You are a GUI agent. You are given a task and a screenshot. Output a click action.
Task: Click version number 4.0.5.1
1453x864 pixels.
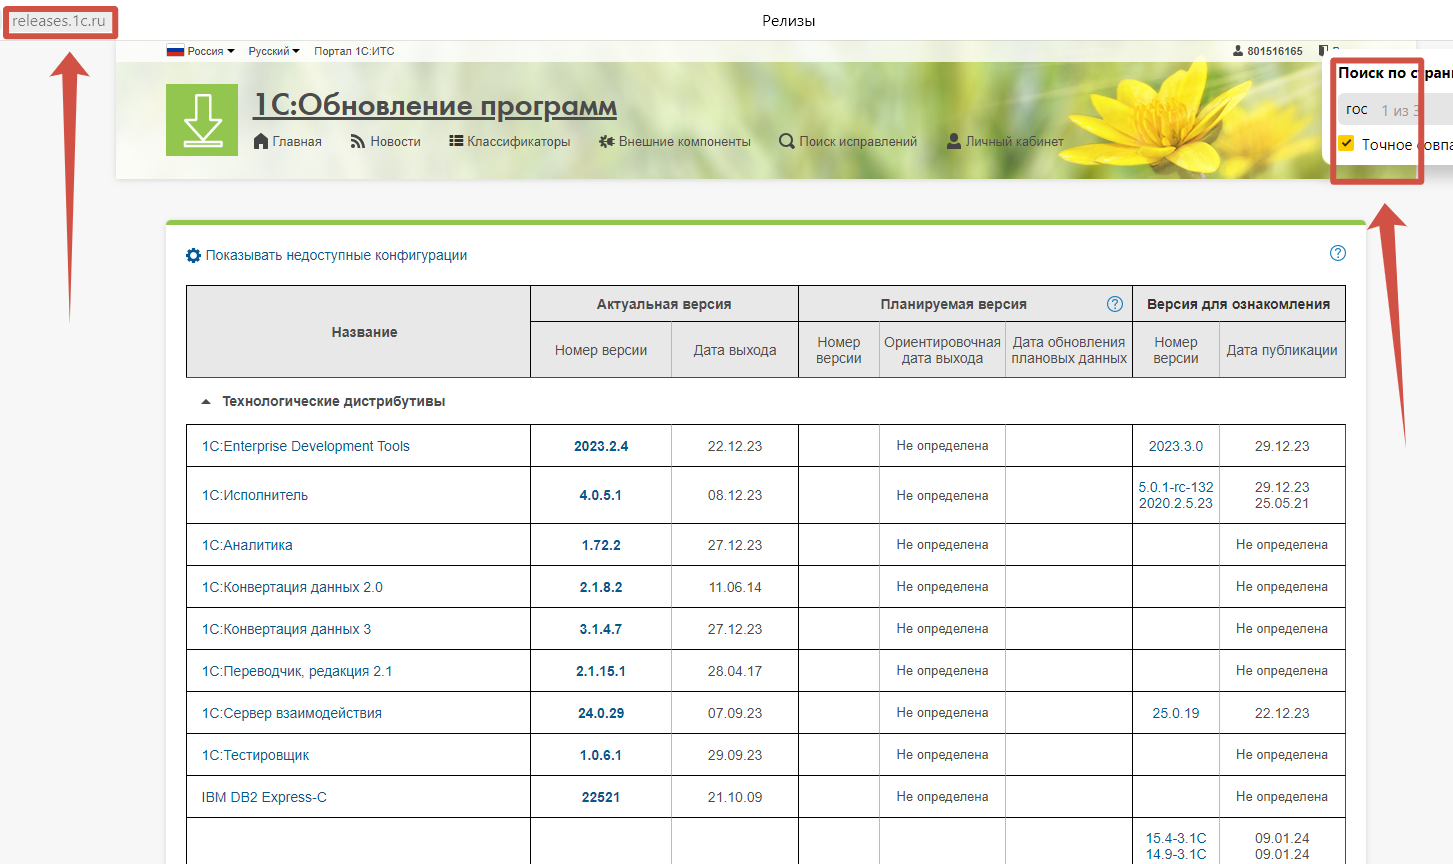(x=601, y=495)
